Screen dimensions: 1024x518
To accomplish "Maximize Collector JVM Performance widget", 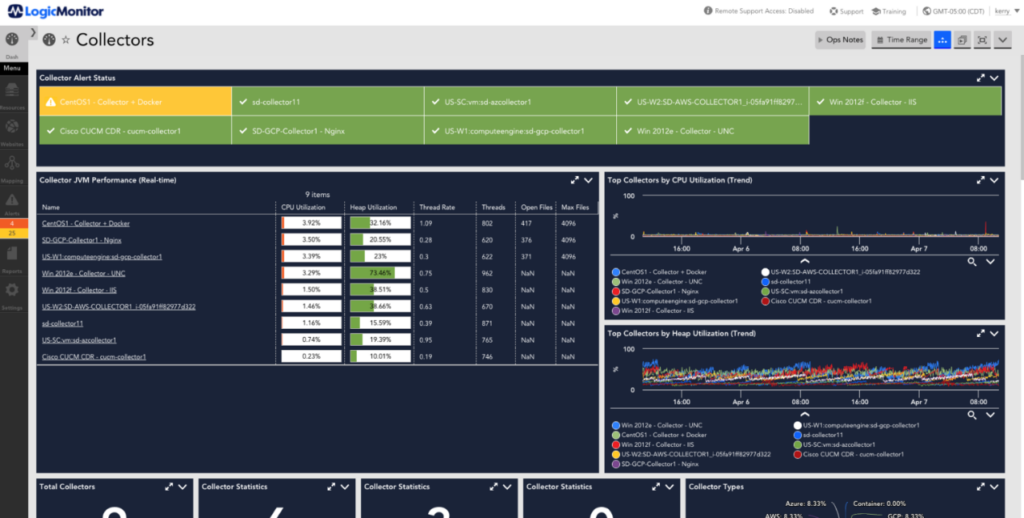I will [x=575, y=180].
